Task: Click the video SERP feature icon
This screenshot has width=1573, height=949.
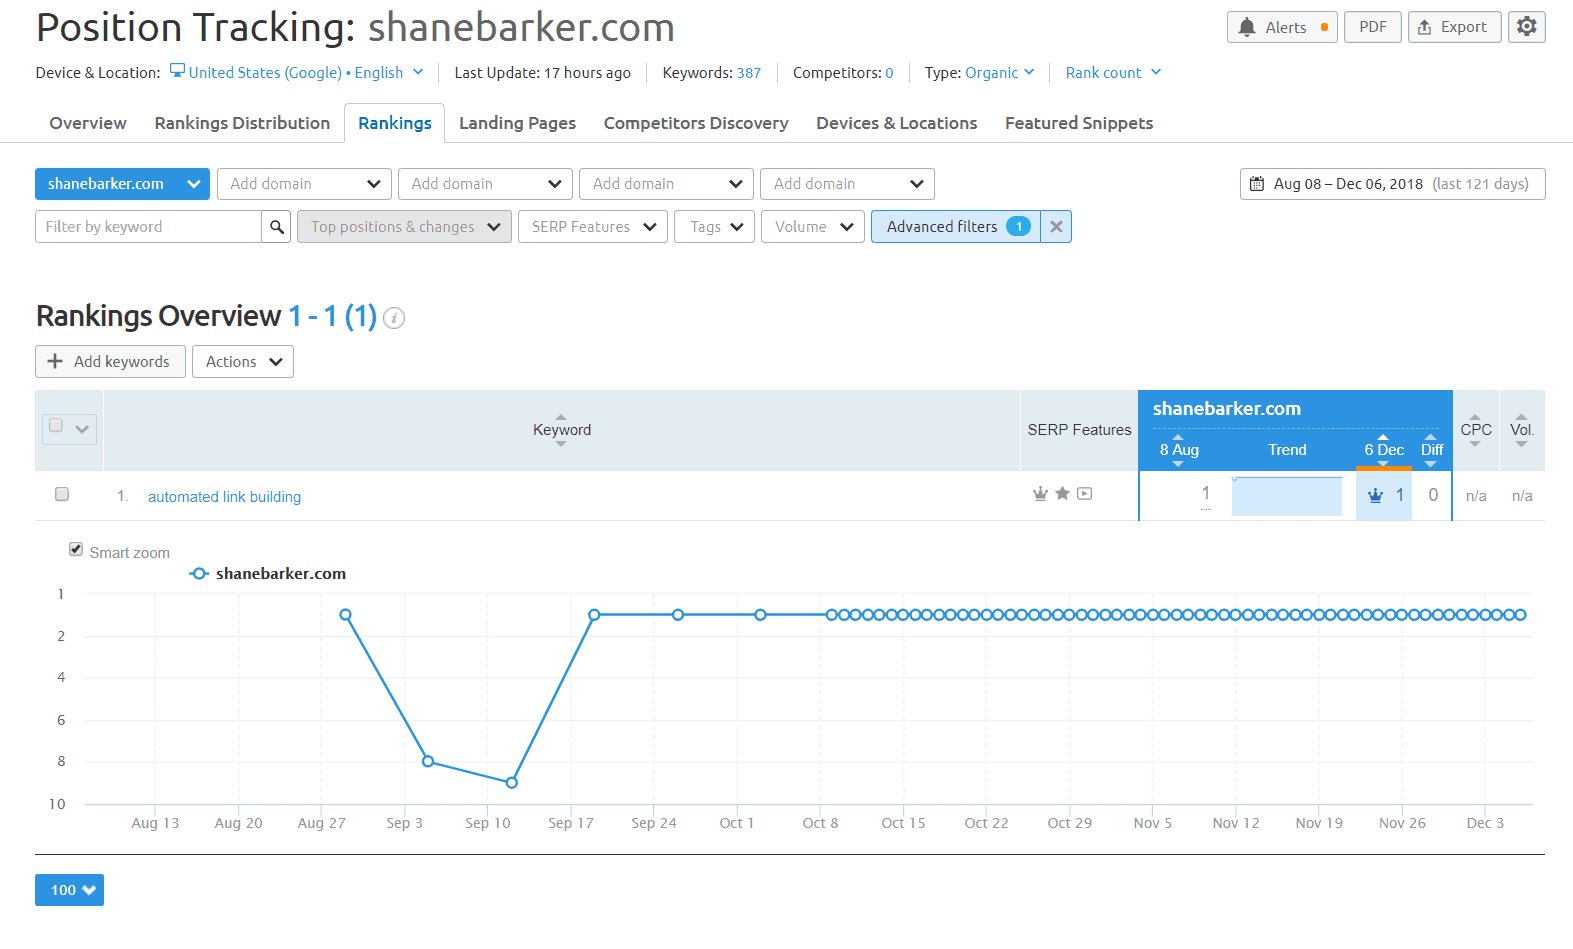Action: pos(1085,493)
